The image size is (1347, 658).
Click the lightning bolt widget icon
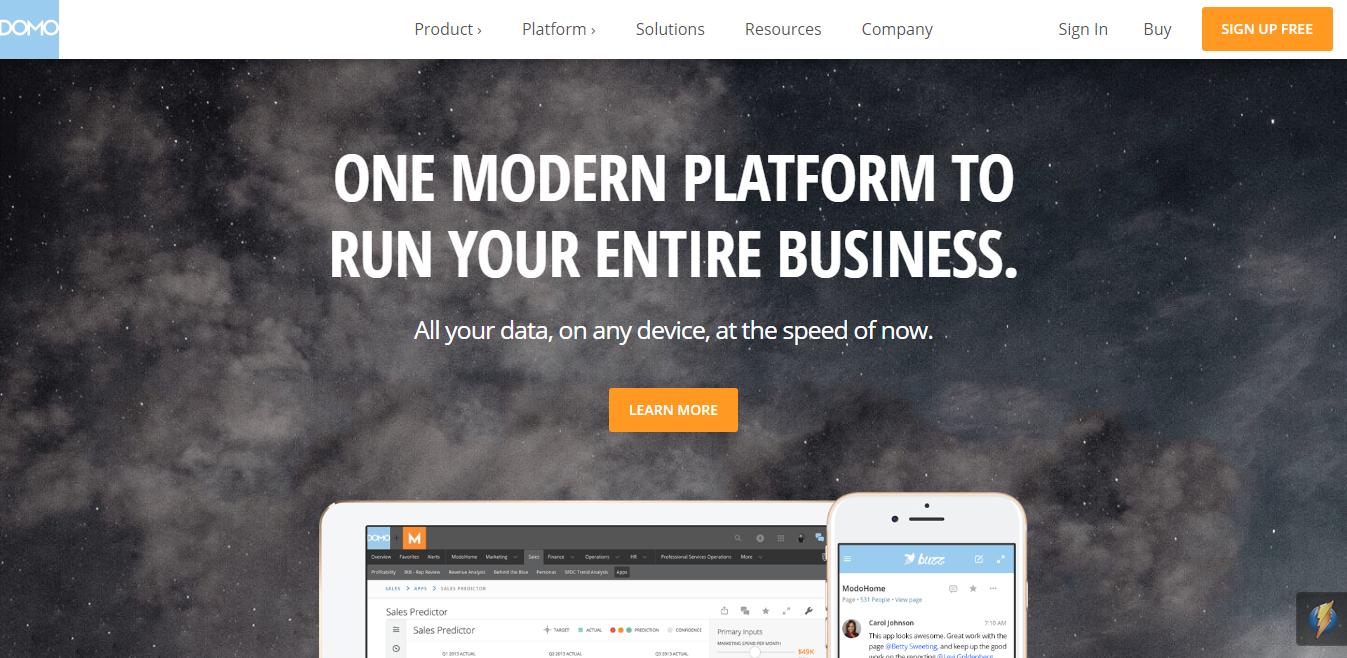click(1322, 618)
